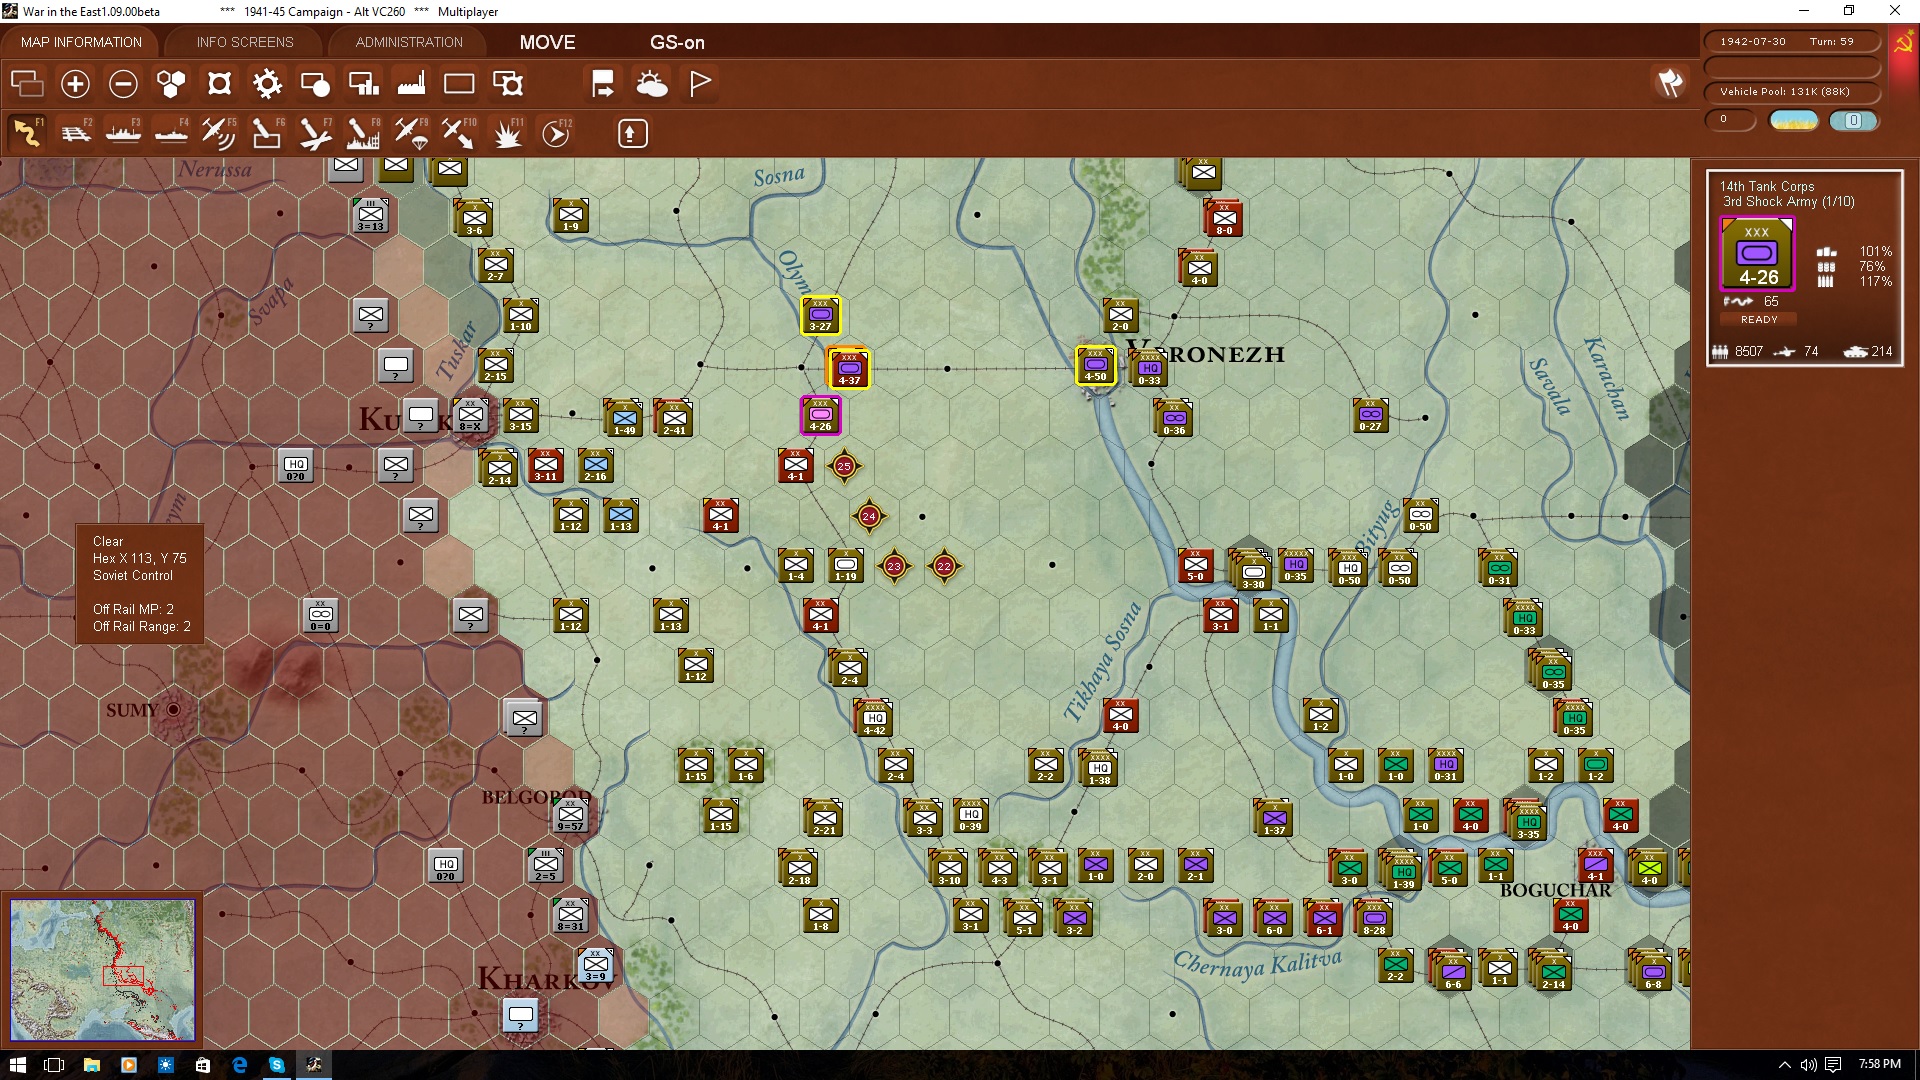Click the upload arrow box icon
This screenshot has height=1080, width=1920.
tap(632, 133)
